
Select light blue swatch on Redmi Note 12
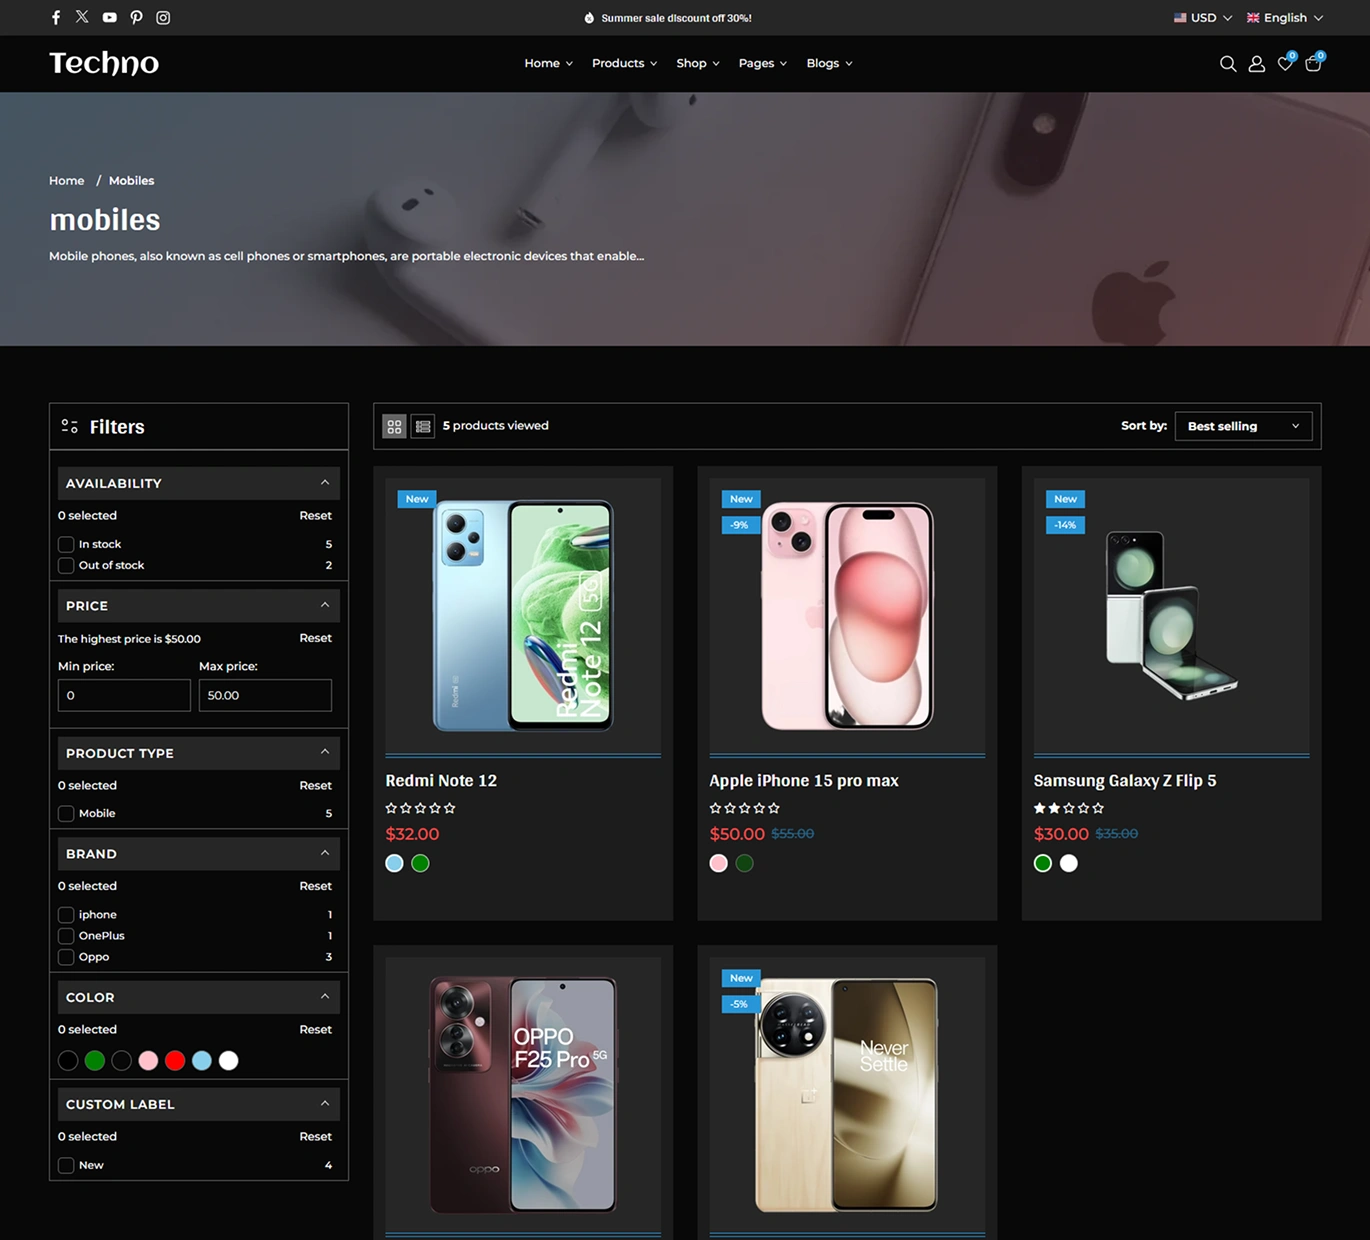pos(394,863)
